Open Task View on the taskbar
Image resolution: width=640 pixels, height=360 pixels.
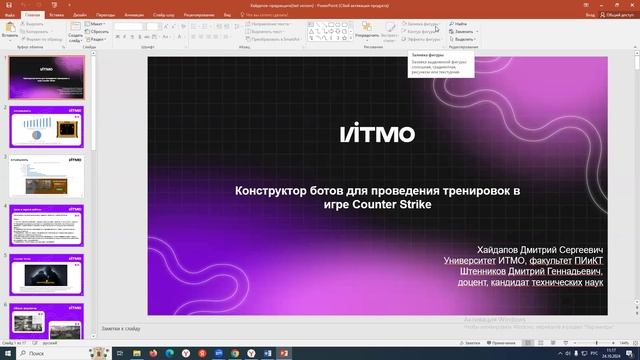(120, 353)
